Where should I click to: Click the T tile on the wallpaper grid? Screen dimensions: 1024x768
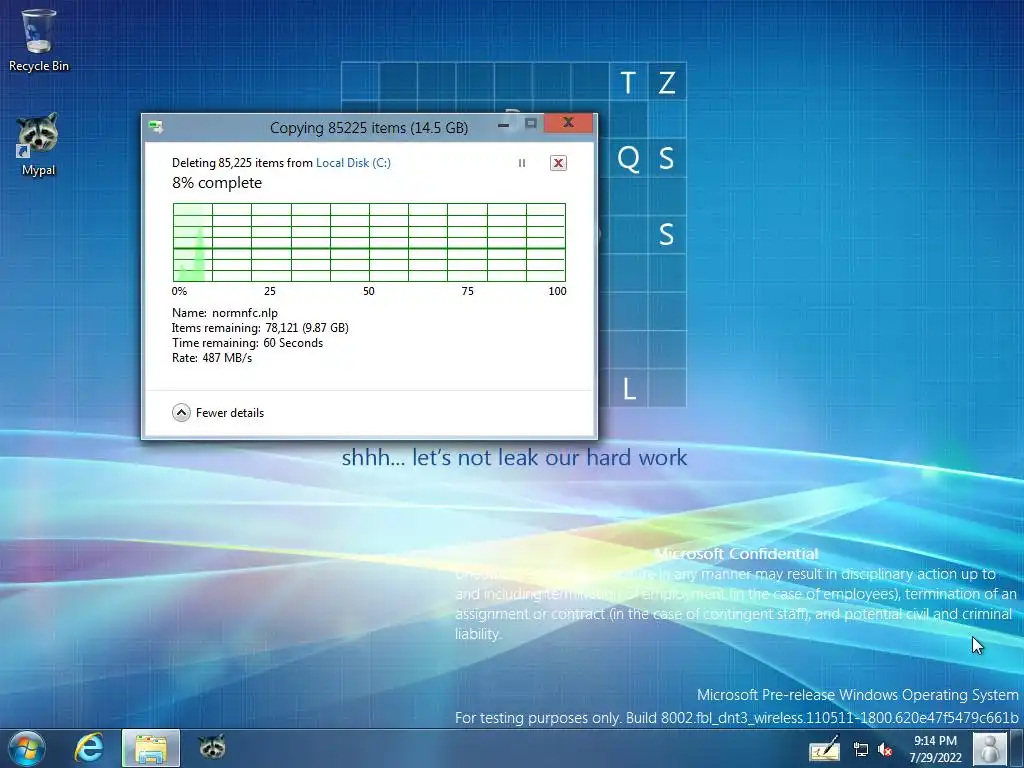coord(628,82)
